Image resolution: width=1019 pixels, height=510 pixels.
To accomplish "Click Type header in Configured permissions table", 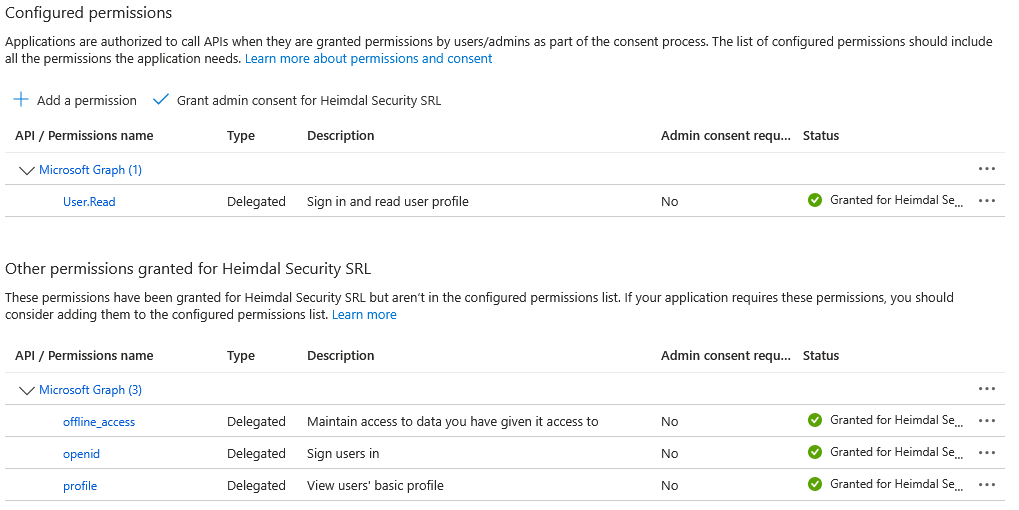I will point(240,136).
